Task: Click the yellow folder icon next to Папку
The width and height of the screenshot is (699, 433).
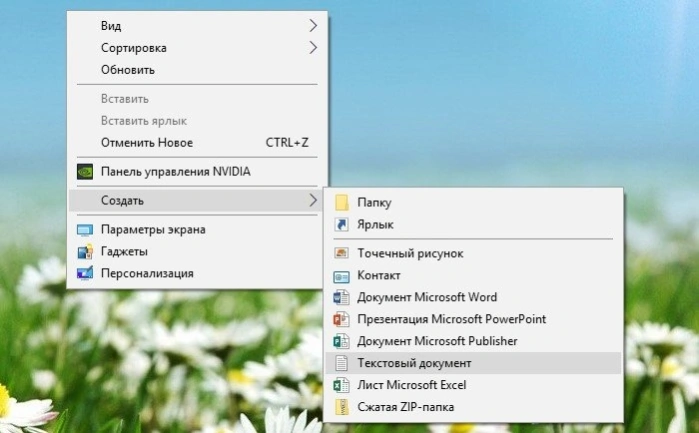Action: 342,202
